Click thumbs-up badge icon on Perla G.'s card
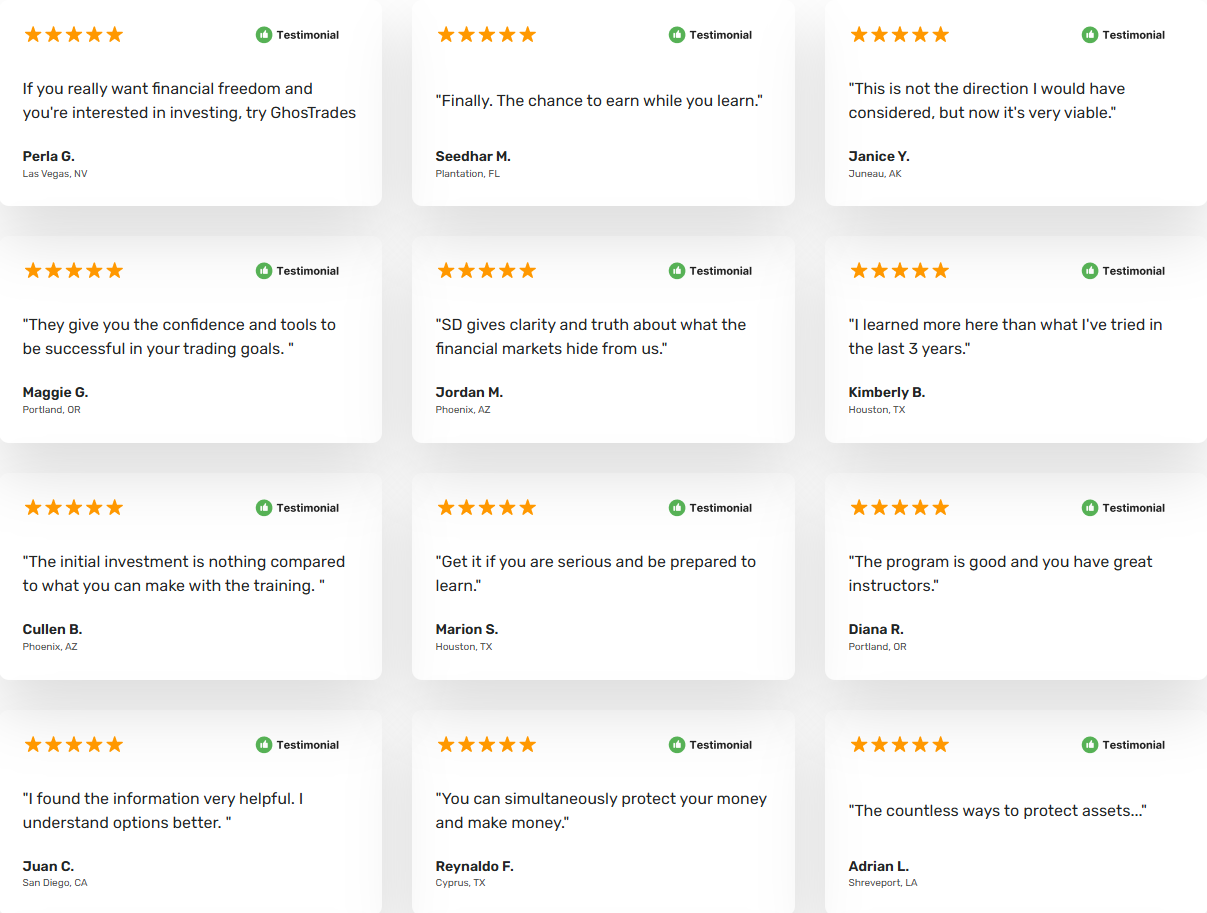This screenshot has width=1207, height=913. [264, 35]
